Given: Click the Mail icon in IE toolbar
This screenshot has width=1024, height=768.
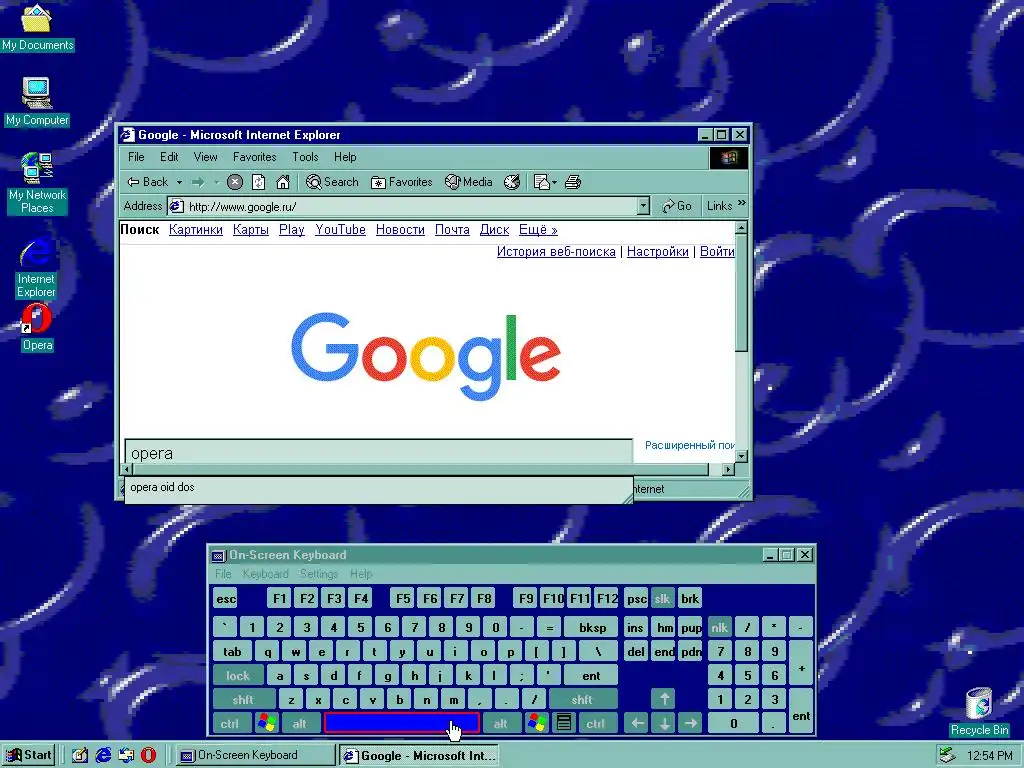Looking at the screenshot, I should pos(541,182).
